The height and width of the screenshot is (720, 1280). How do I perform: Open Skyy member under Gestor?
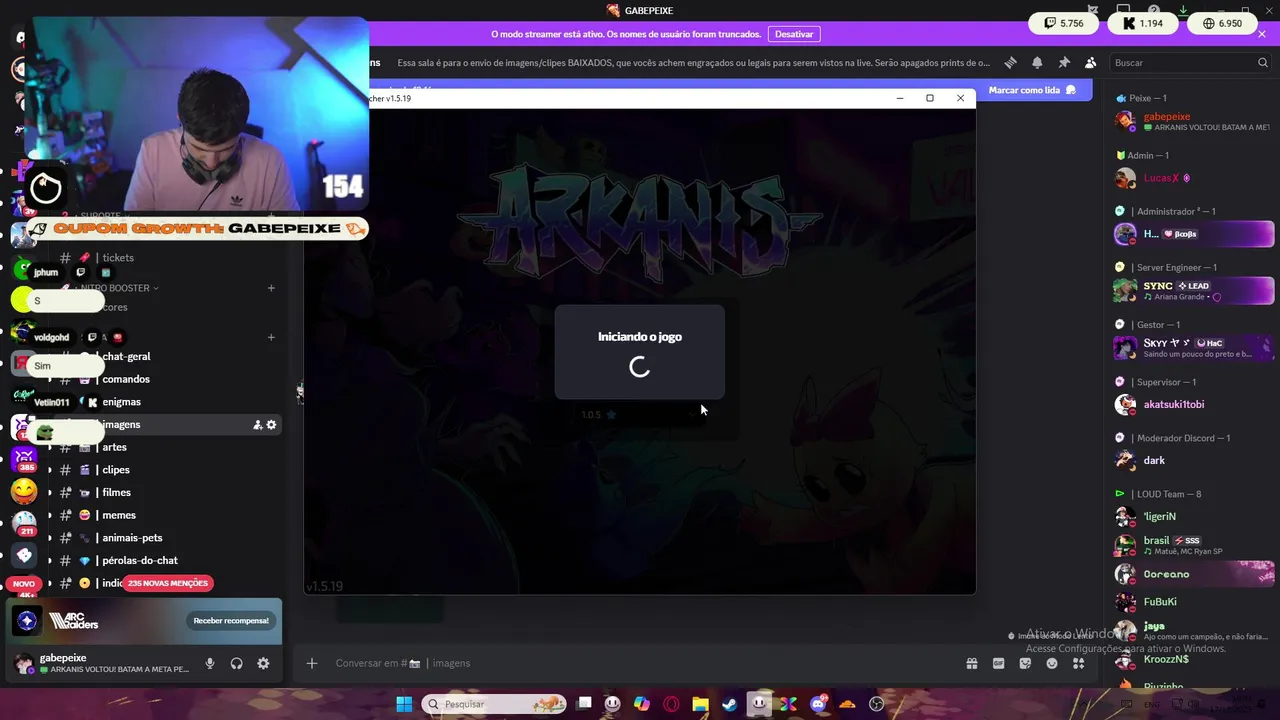(1193, 347)
